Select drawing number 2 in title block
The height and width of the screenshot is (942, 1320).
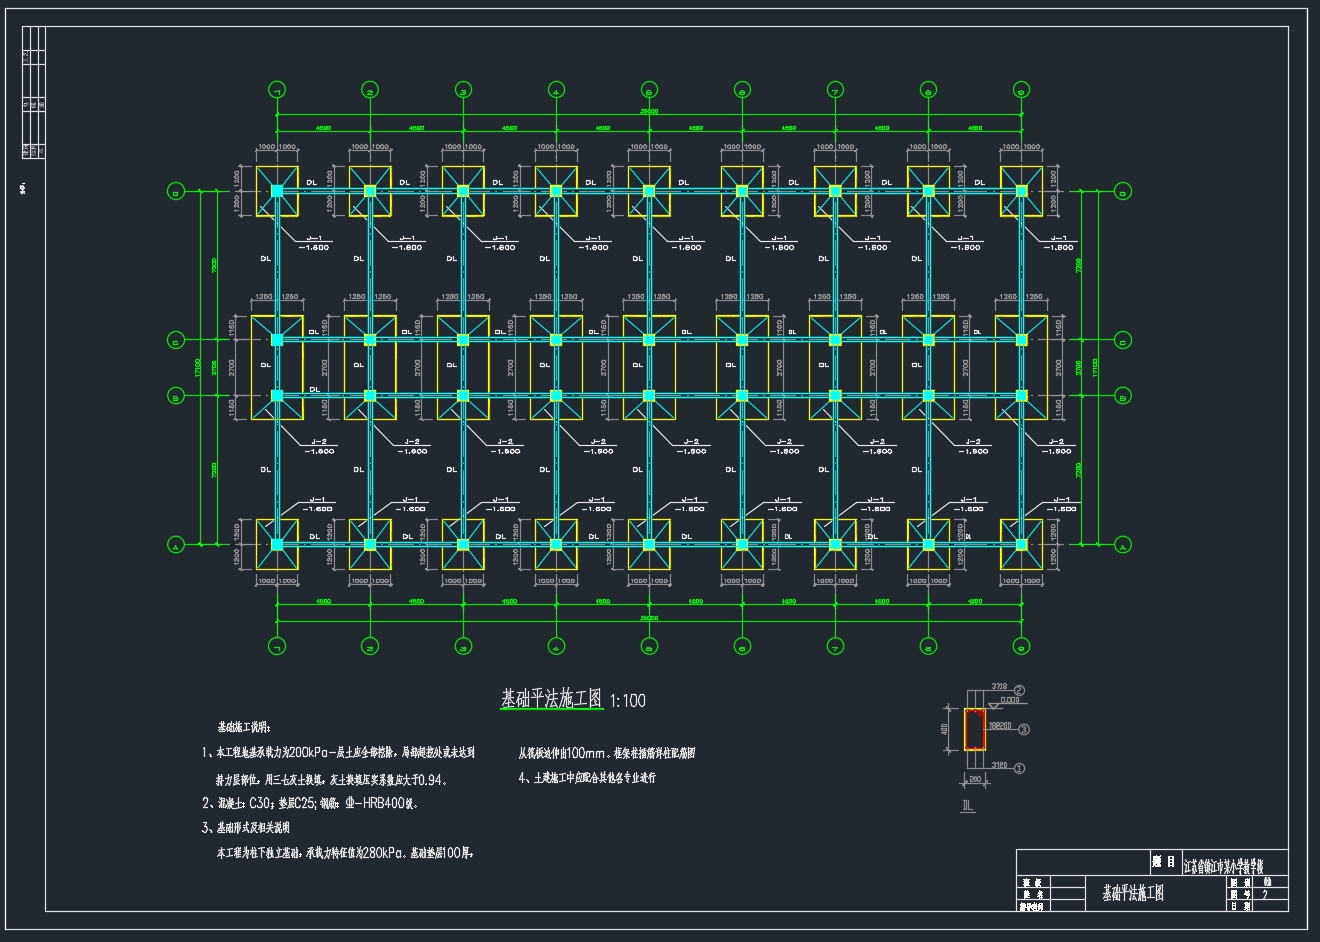pyautogui.click(x=1265, y=895)
